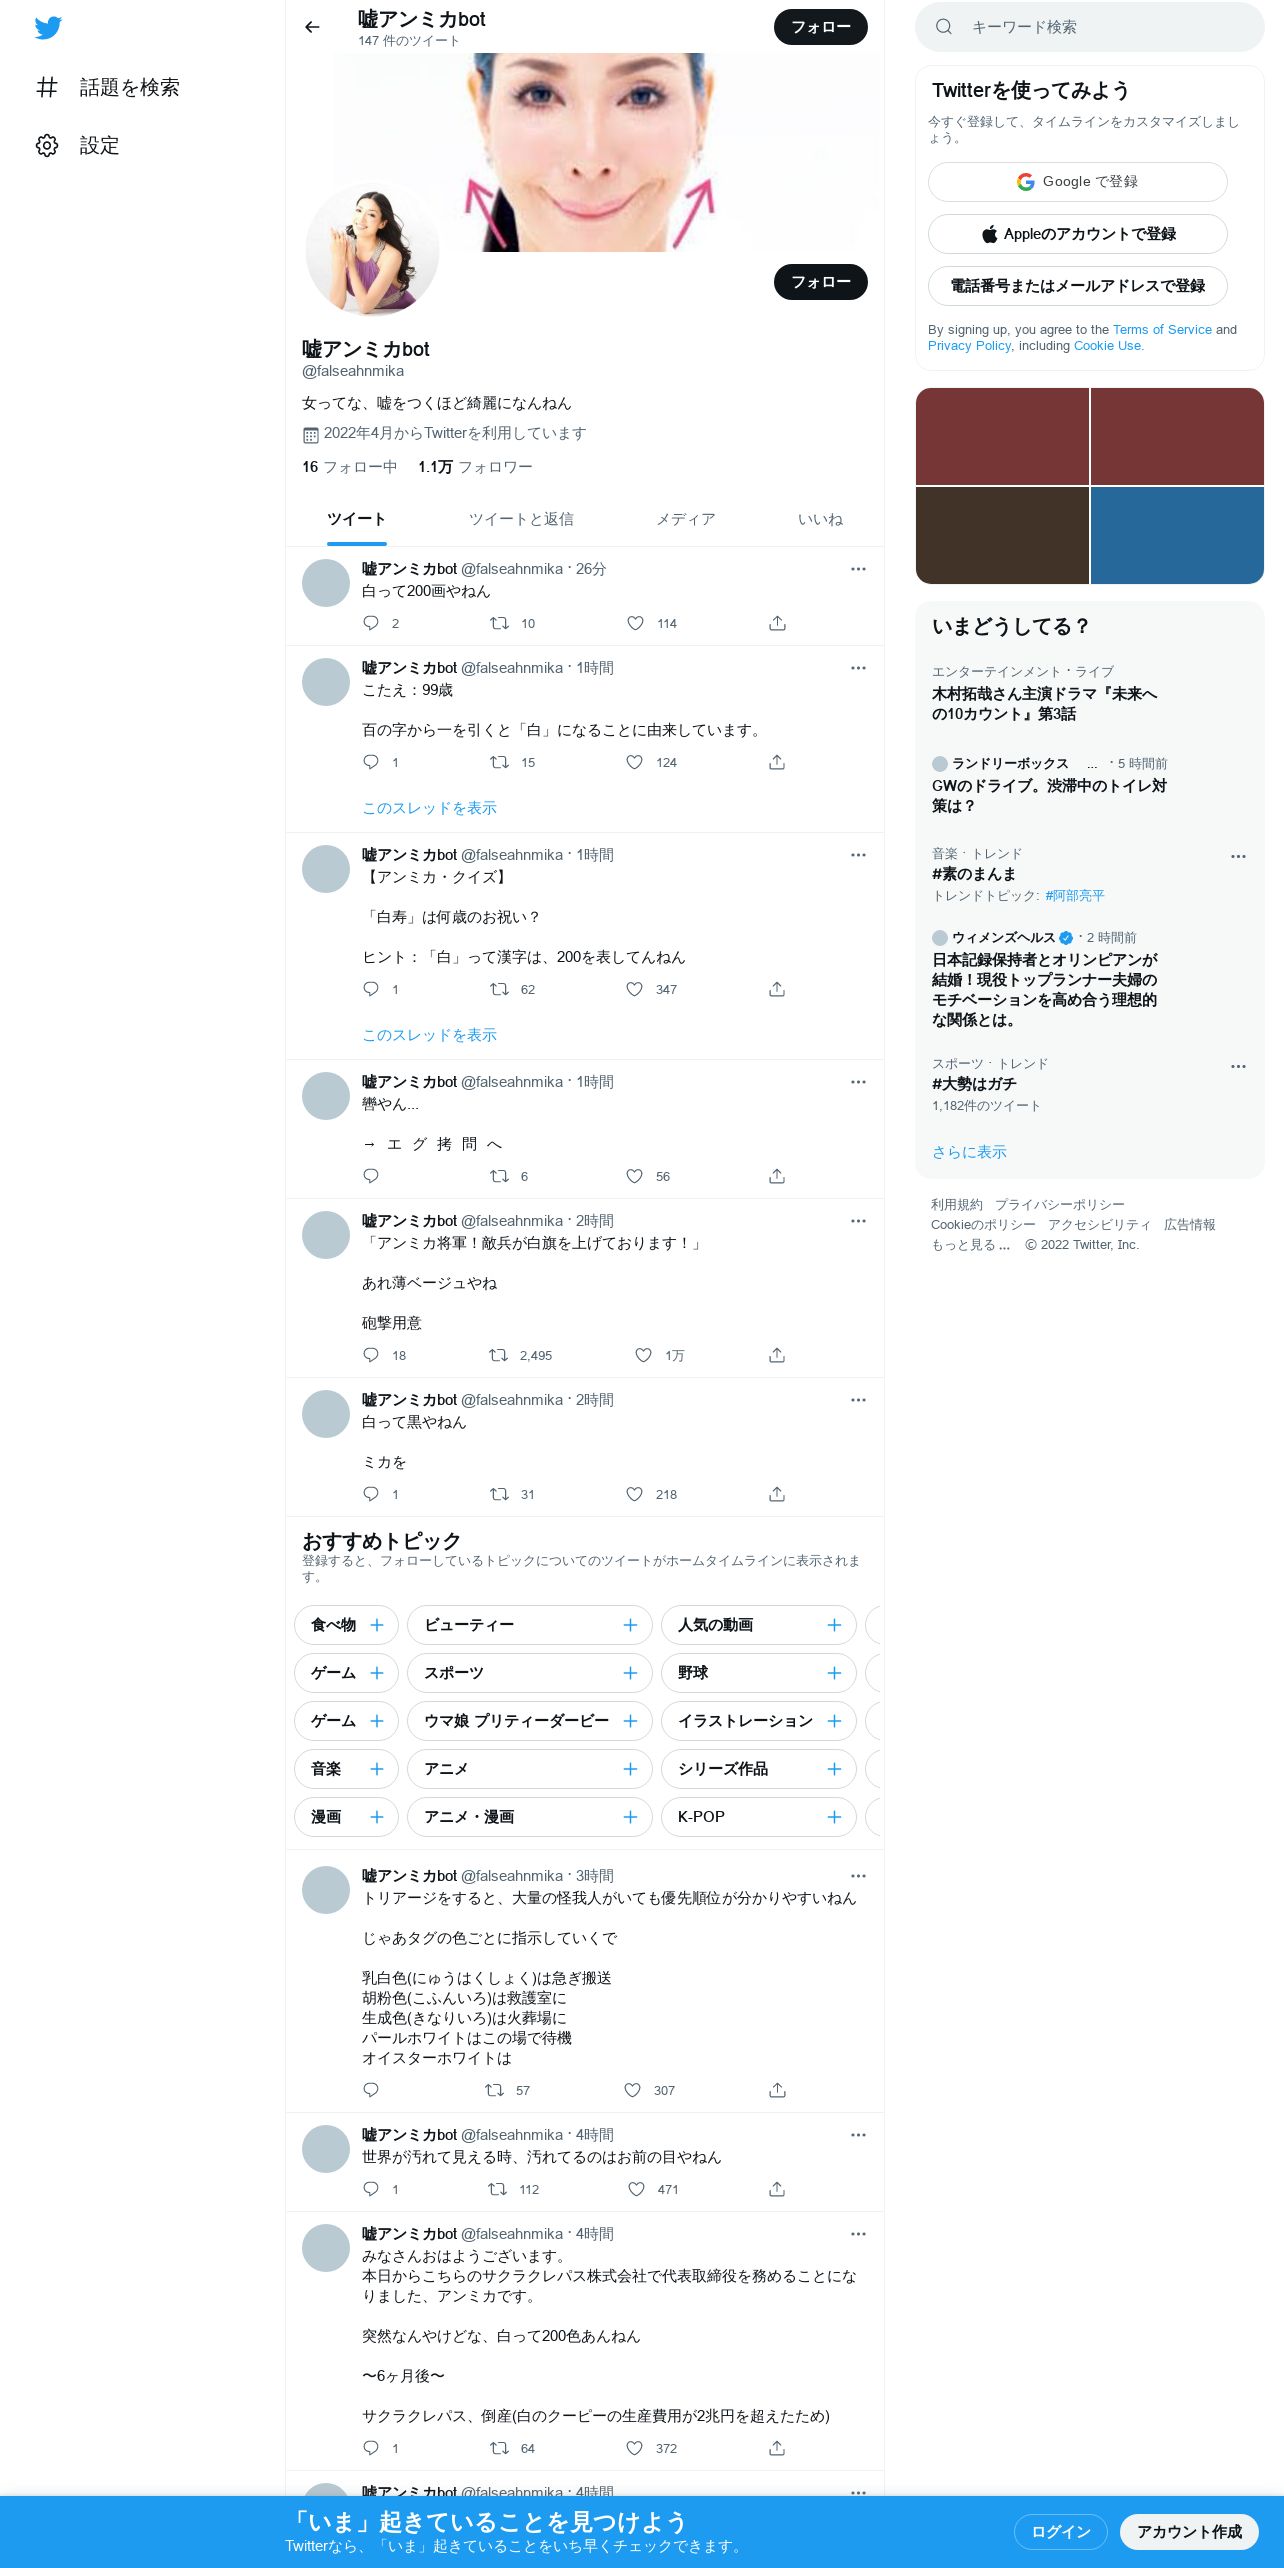
Task: Expand options for #大勢はガチ trend
Action: (x=1238, y=1066)
